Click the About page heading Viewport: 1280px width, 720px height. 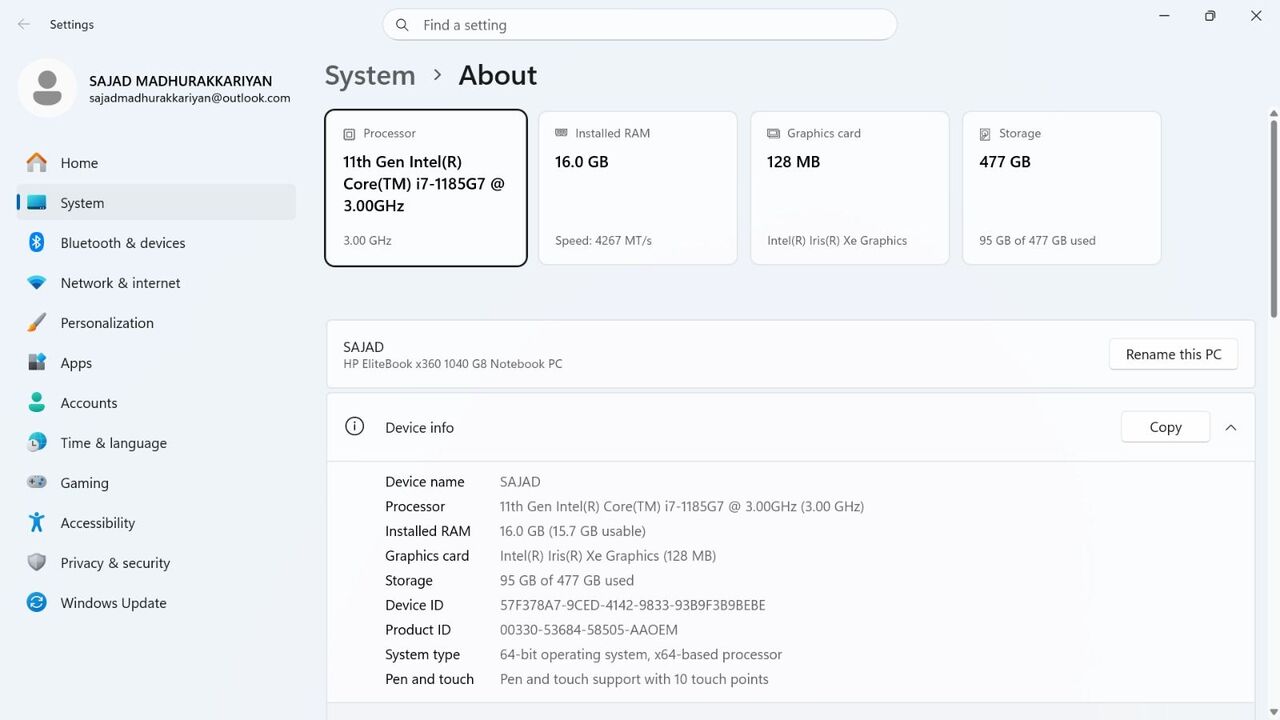point(498,75)
